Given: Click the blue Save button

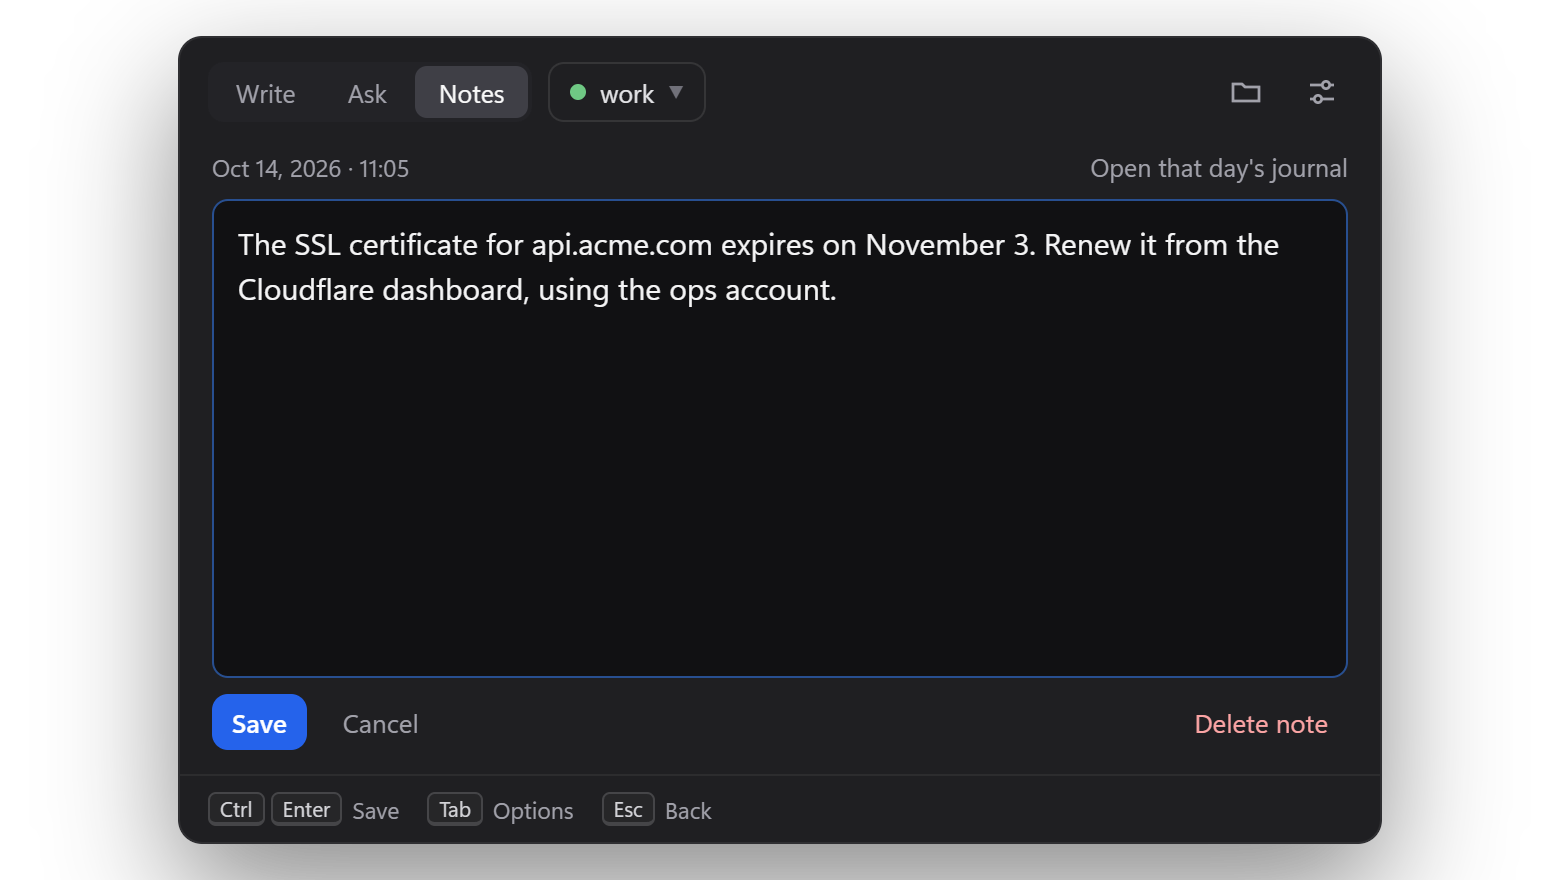Looking at the screenshot, I should pyautogui.click(x=259, y=723).
